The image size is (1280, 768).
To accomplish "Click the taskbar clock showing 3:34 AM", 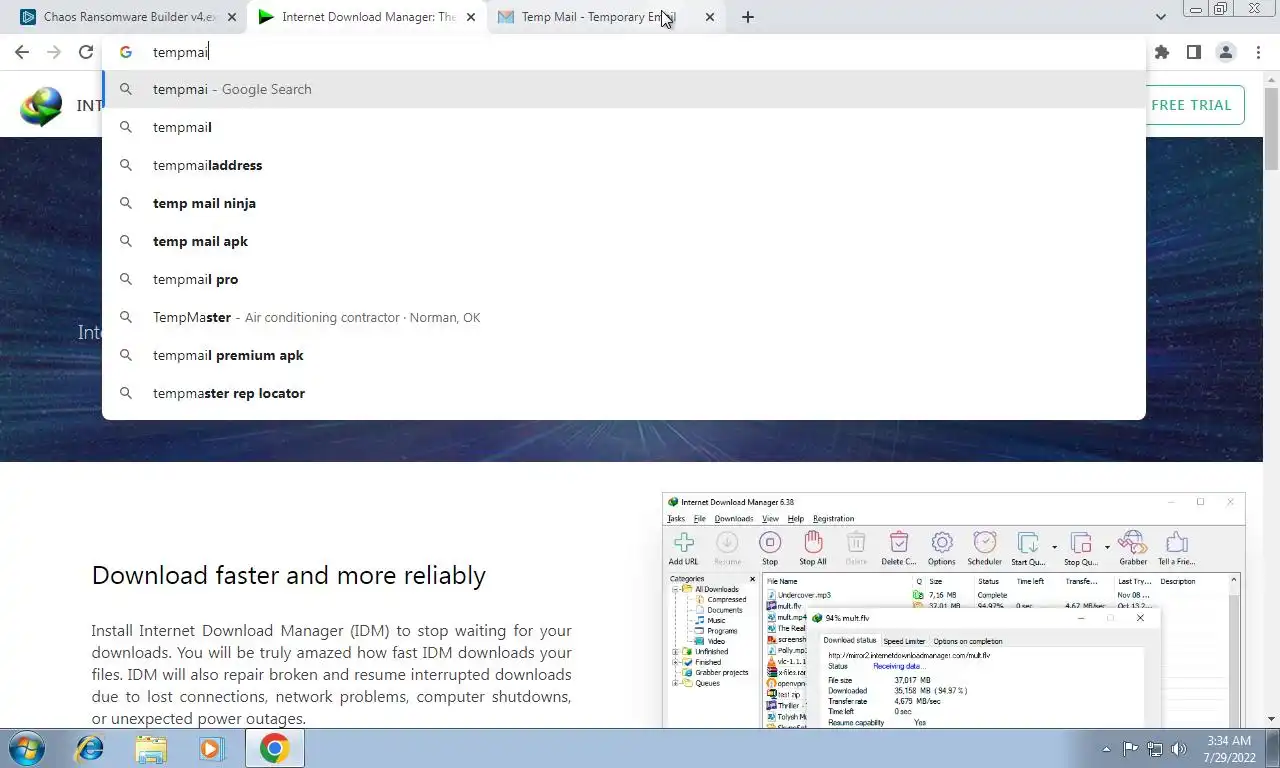I will pyautogui.click(x=1229, y=748).
